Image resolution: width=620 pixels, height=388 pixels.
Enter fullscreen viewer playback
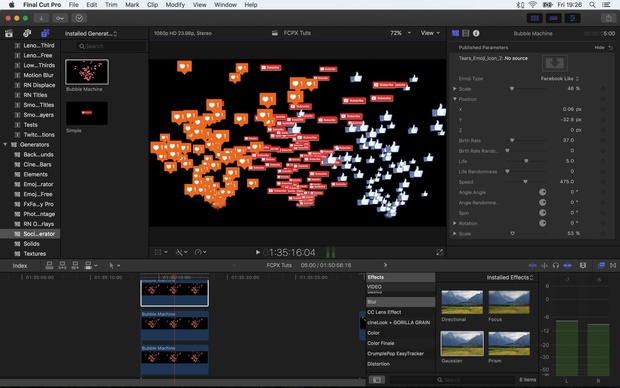click(439, 252)
